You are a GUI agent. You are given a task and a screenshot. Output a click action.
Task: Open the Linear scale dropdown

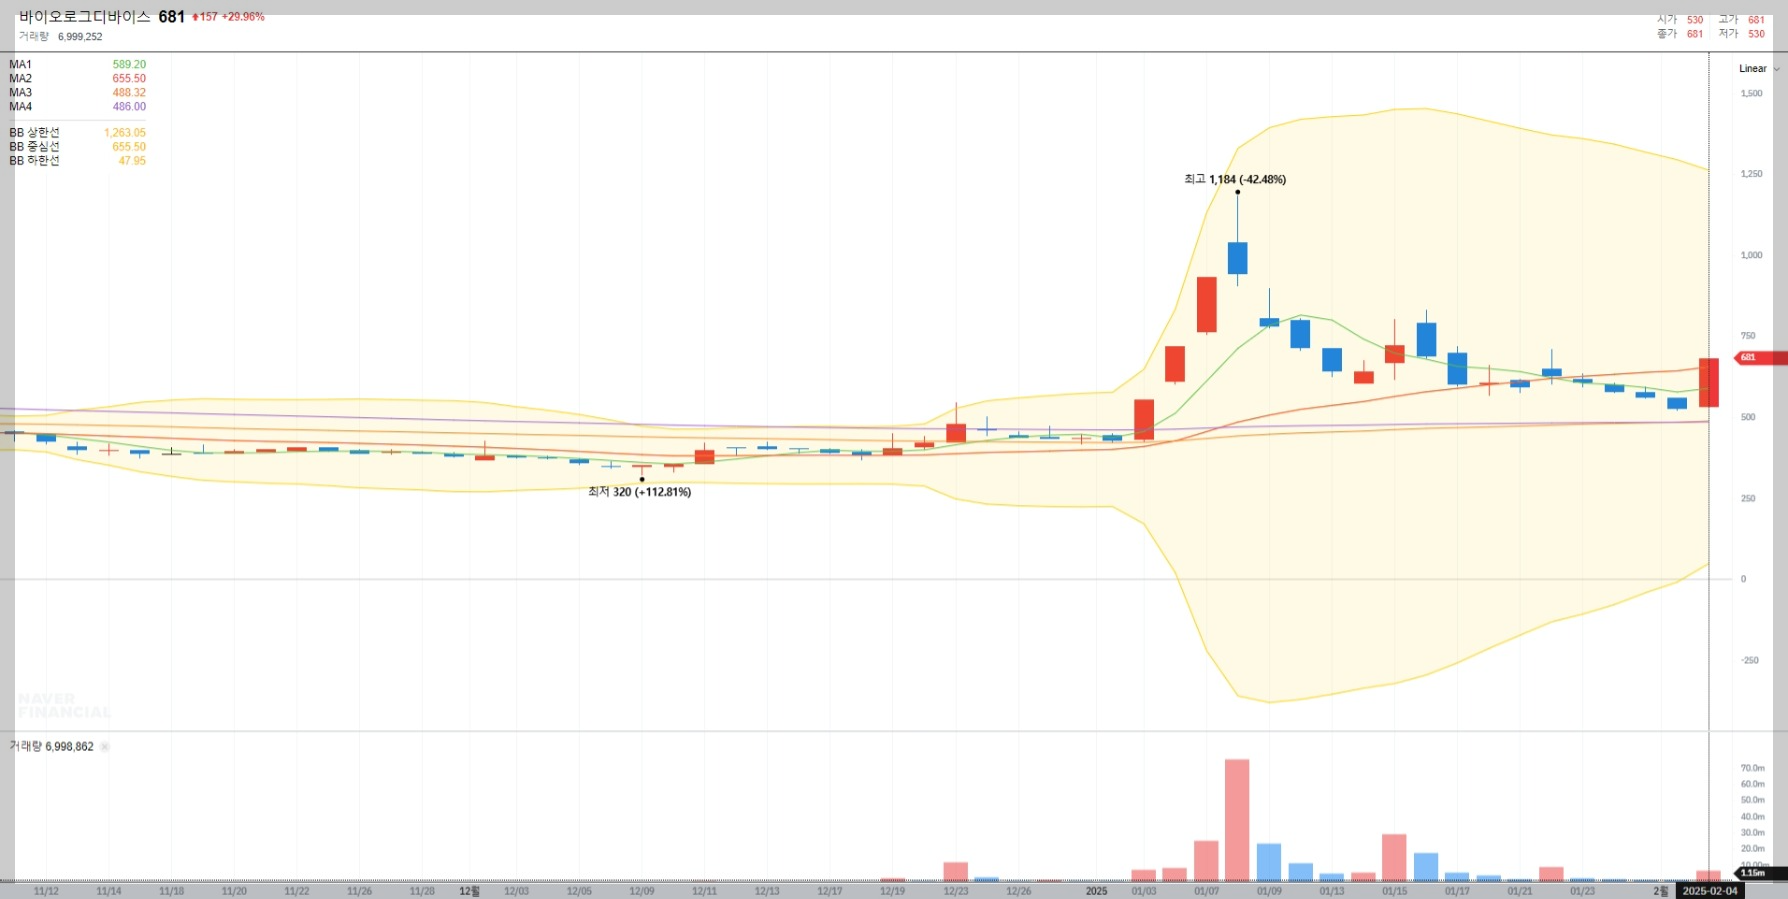1759,69
